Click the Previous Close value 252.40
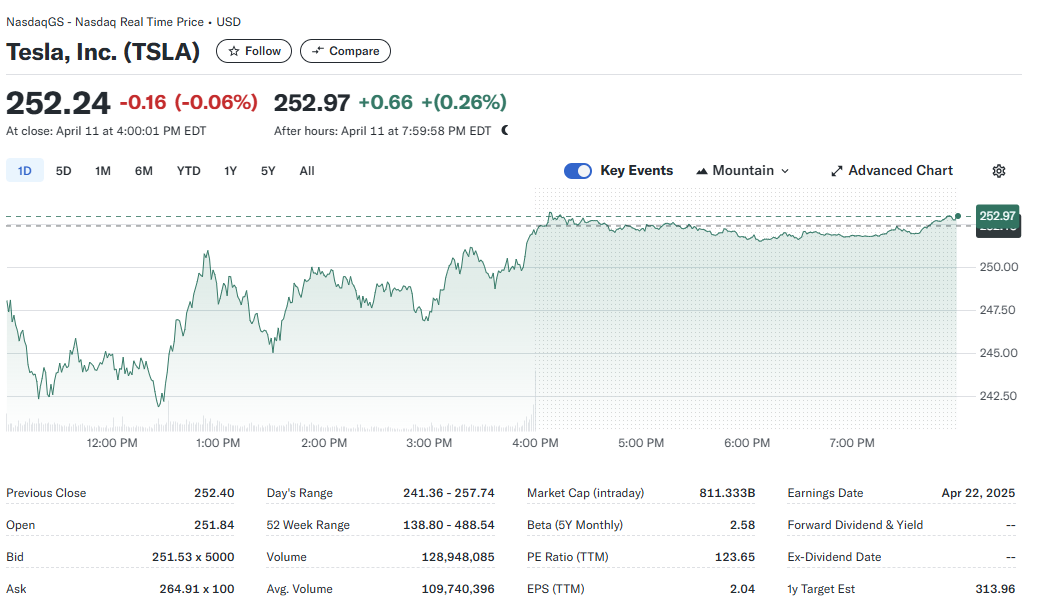This screenshot has height=608, width=1038. (x=214, y=493)
